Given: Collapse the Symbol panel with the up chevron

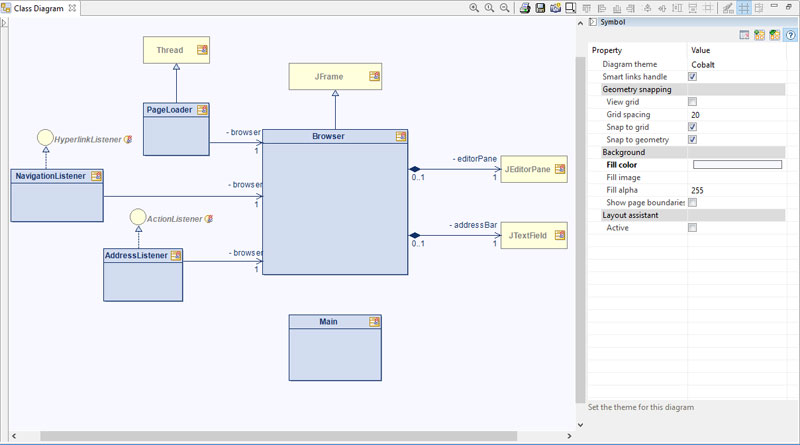Looking at the screenshot, I should tap(580, 23).
